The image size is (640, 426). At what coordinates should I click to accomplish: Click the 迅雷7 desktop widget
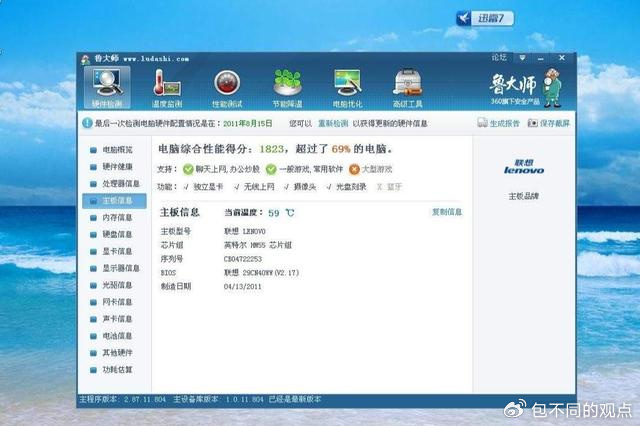click(x=485, y=18)
